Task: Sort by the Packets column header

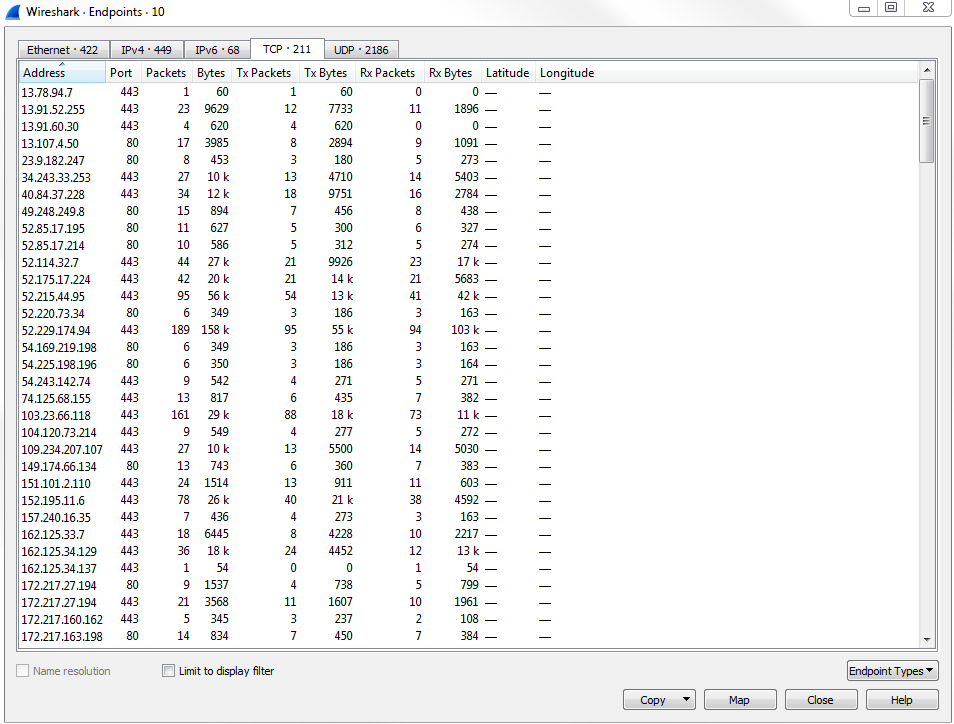Action: tap(167, 72)
